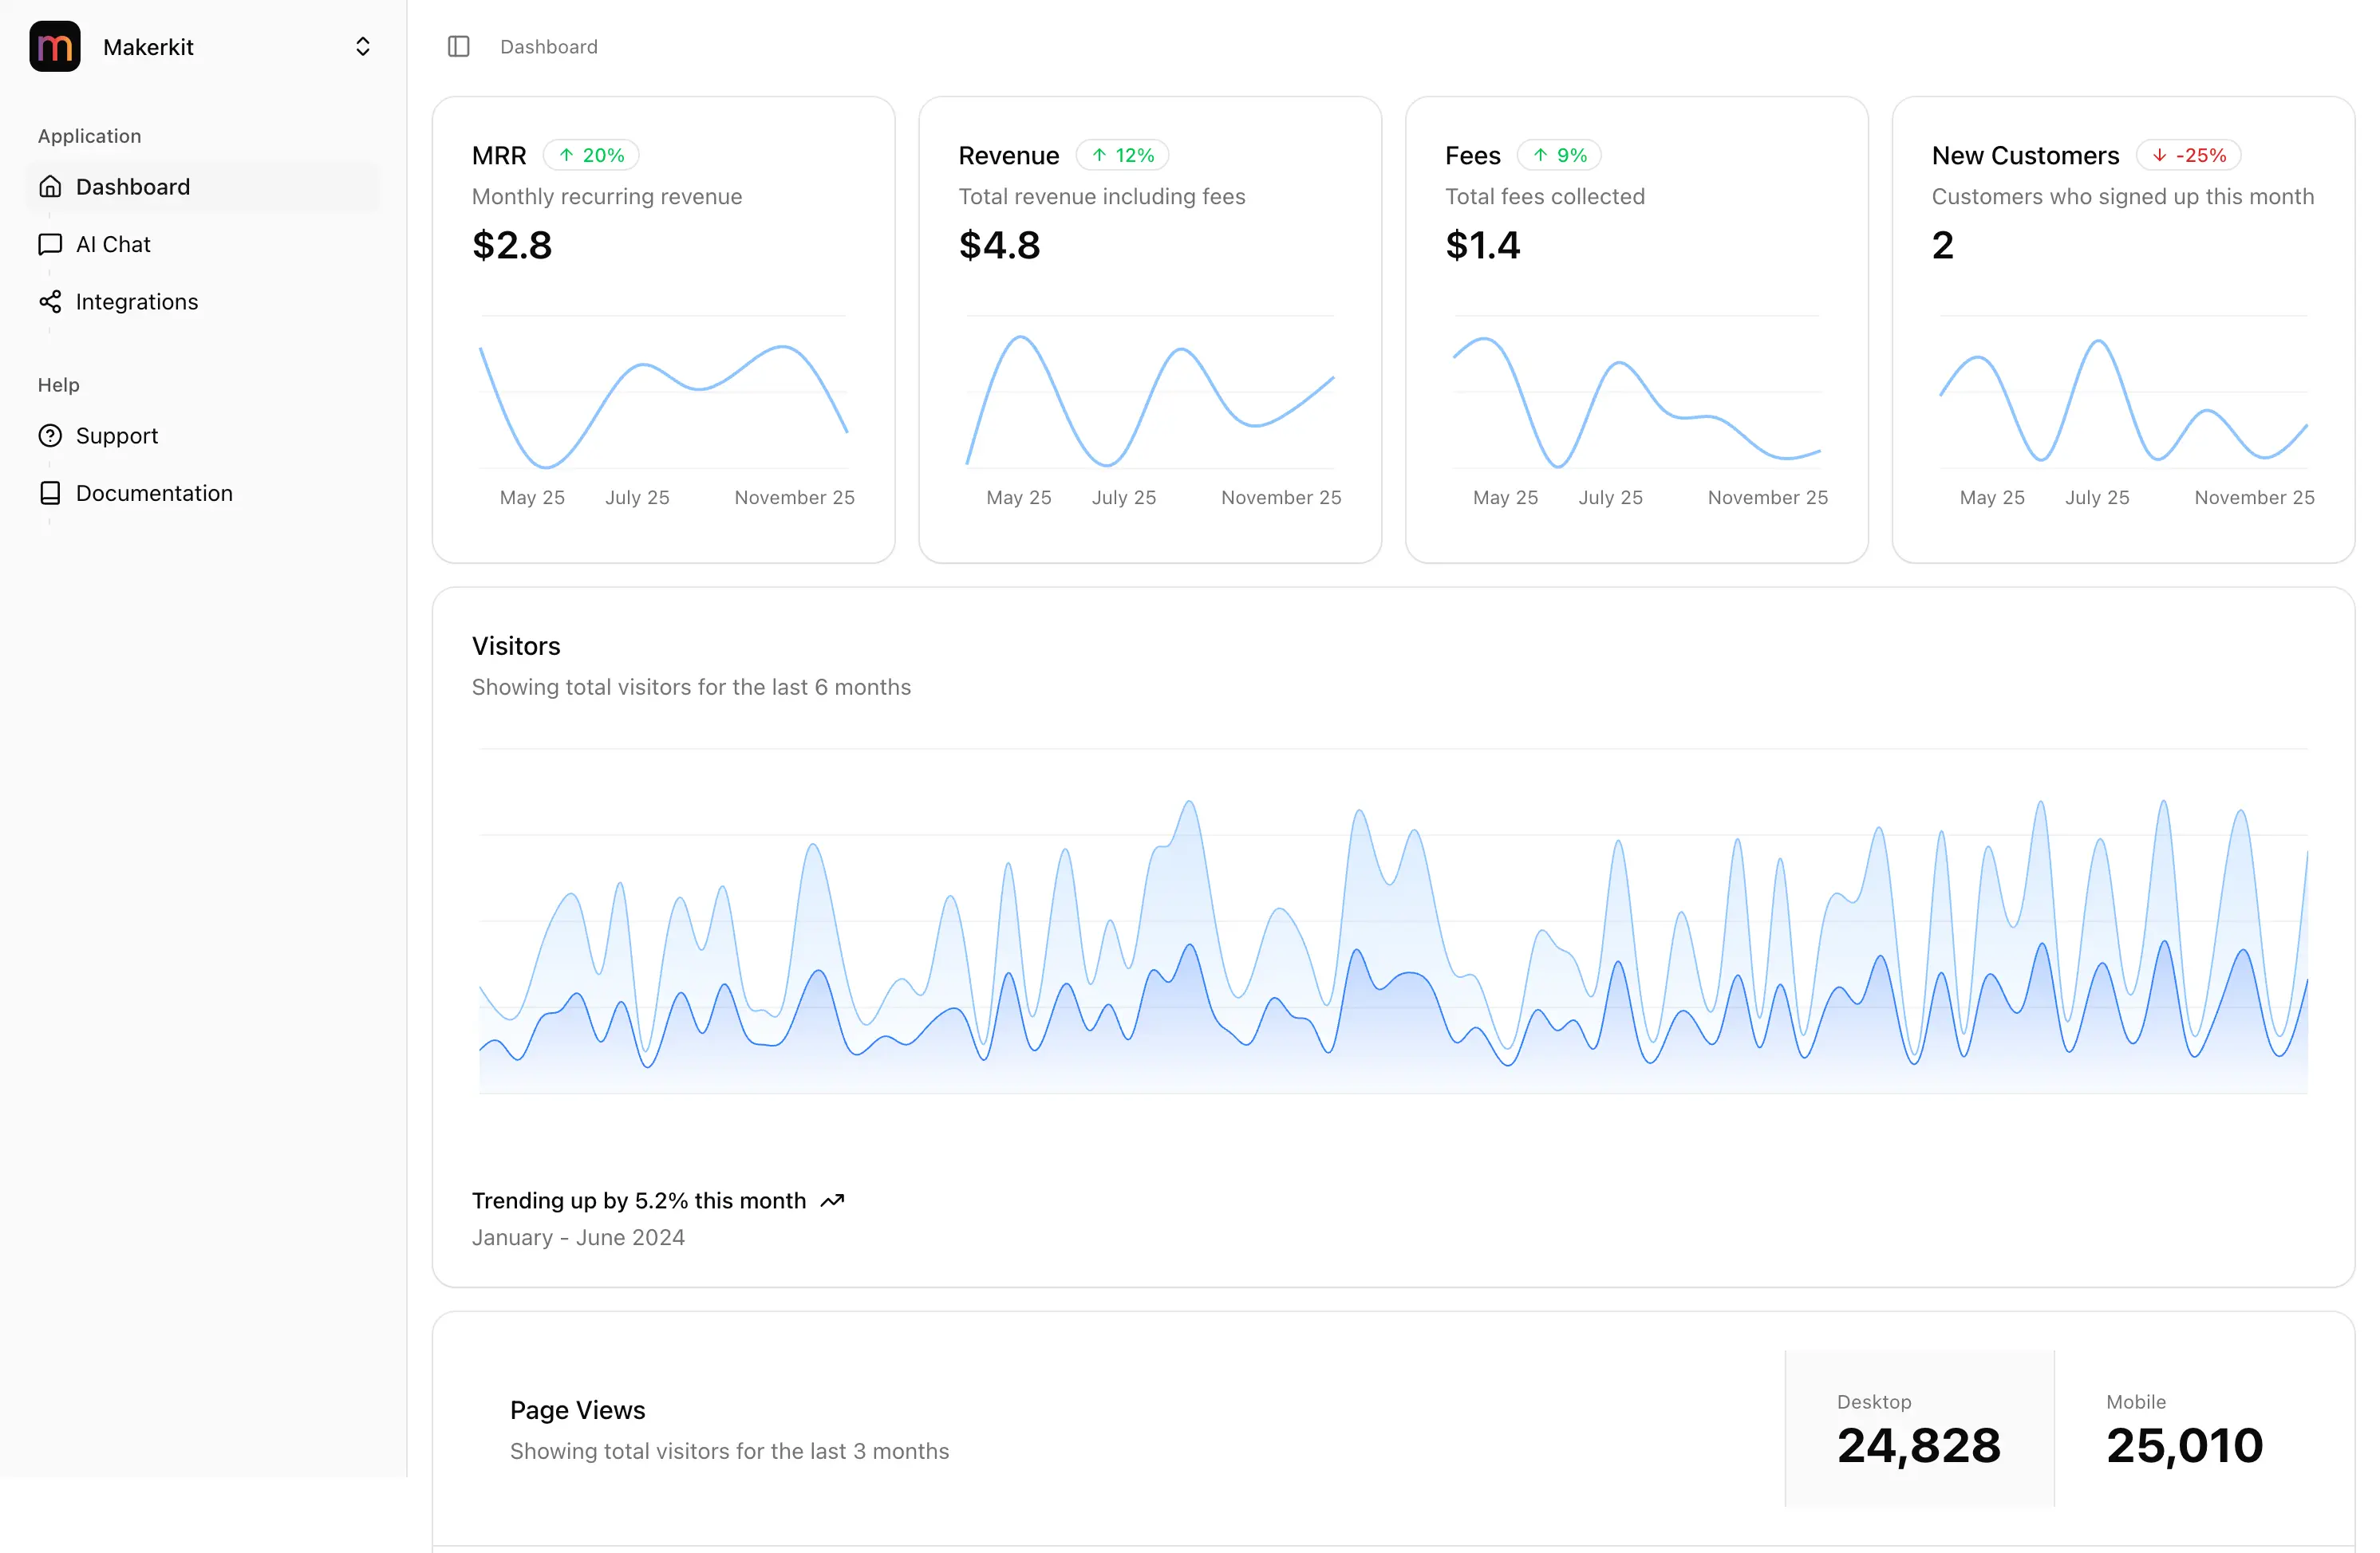Switch to the Mobile page views tab
2380x1553 pixels.
click(x=2184, y=1429)
